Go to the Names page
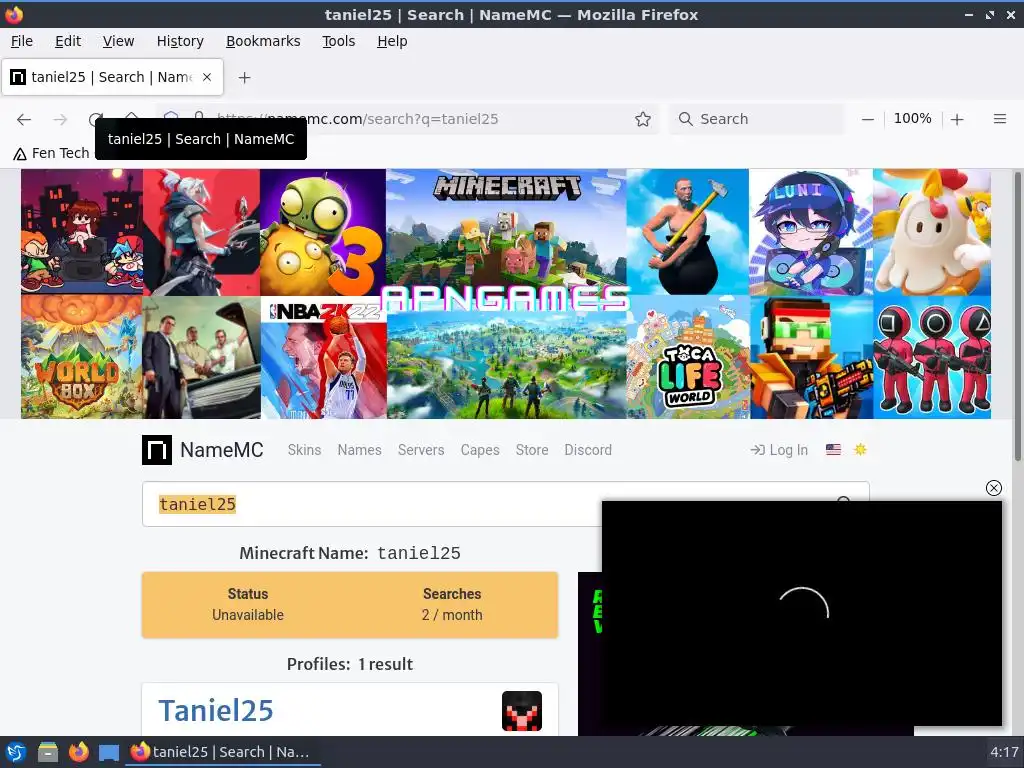Screen dimensions: 1024x768 click(x=359, y=450)
